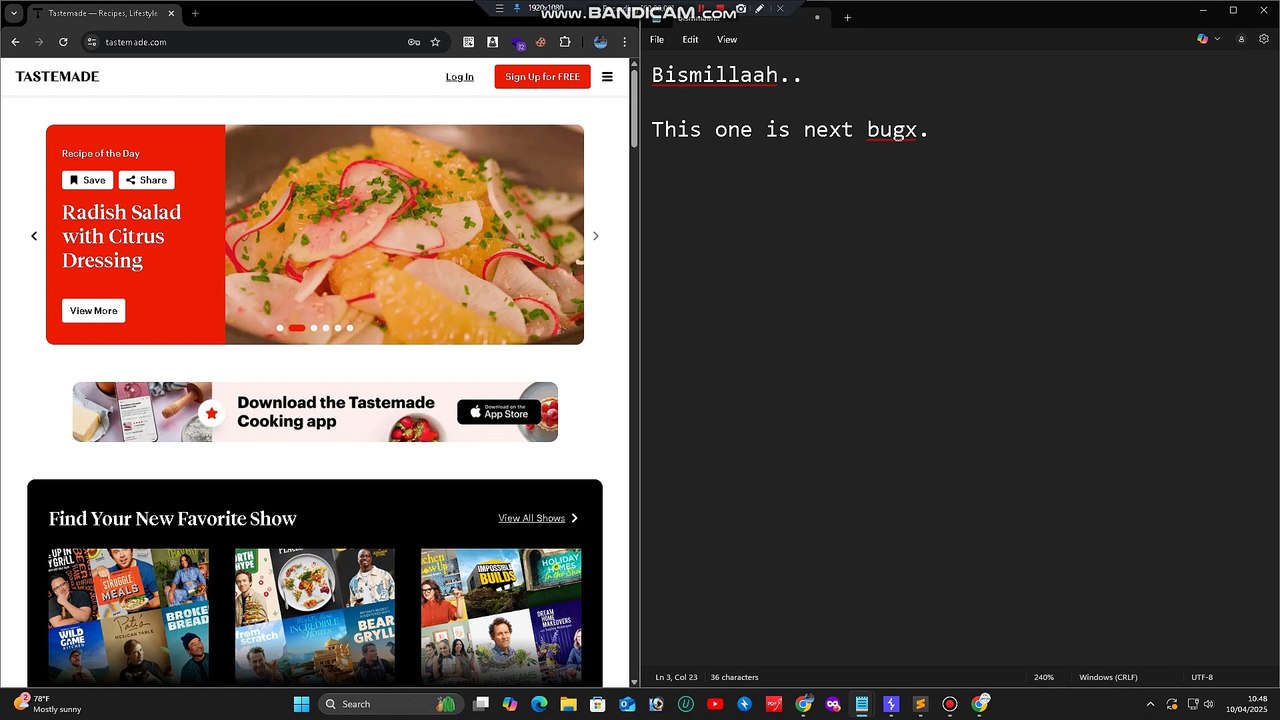Open the Radish Salad recipe photo
This screenshot has height=720, width=1280.
[x=404, y=234]
